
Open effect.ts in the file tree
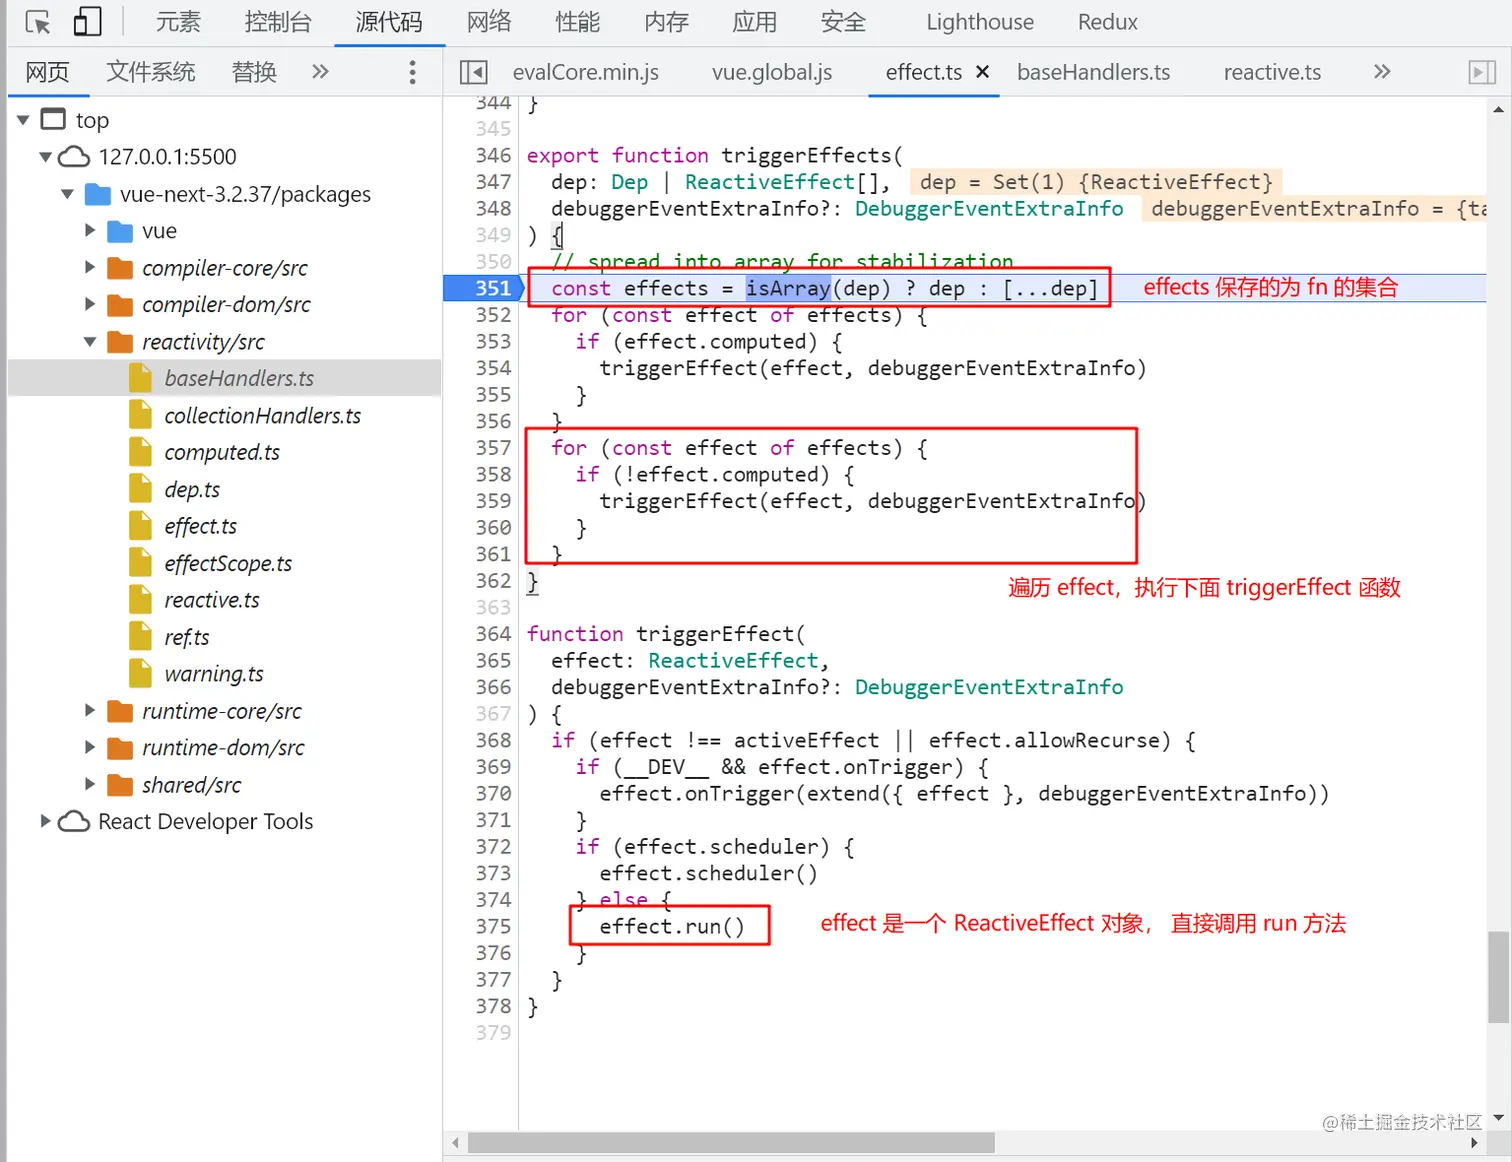(201, 526)
